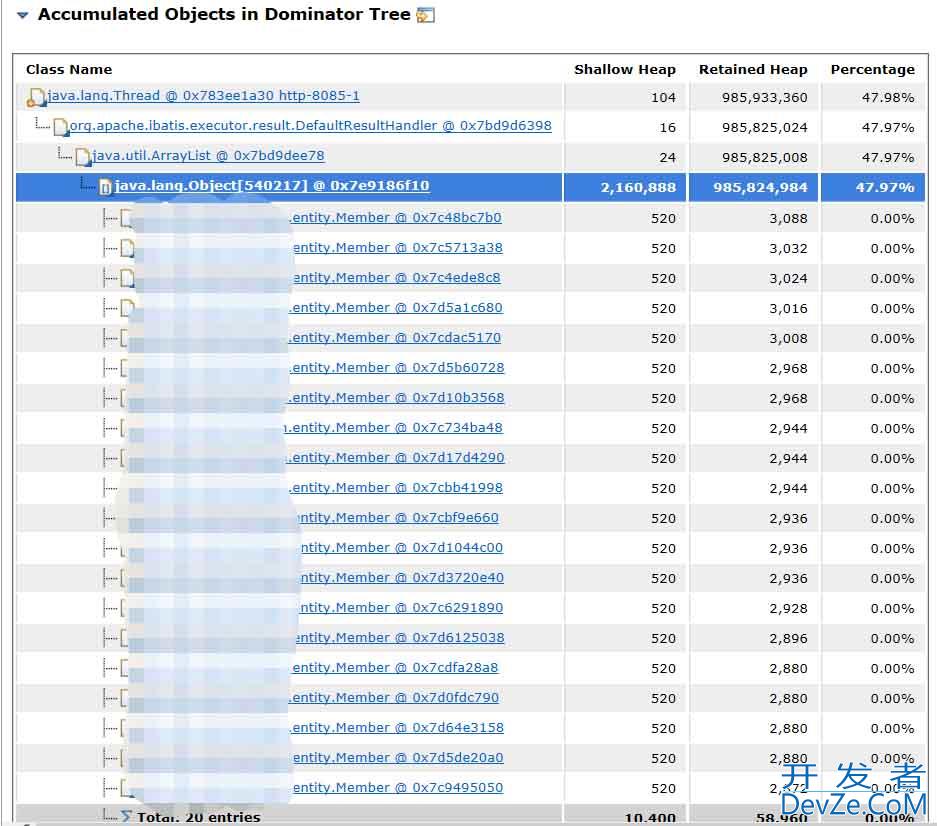Open entity.Member @ 0x7cdac5170 link

point(396,337)
